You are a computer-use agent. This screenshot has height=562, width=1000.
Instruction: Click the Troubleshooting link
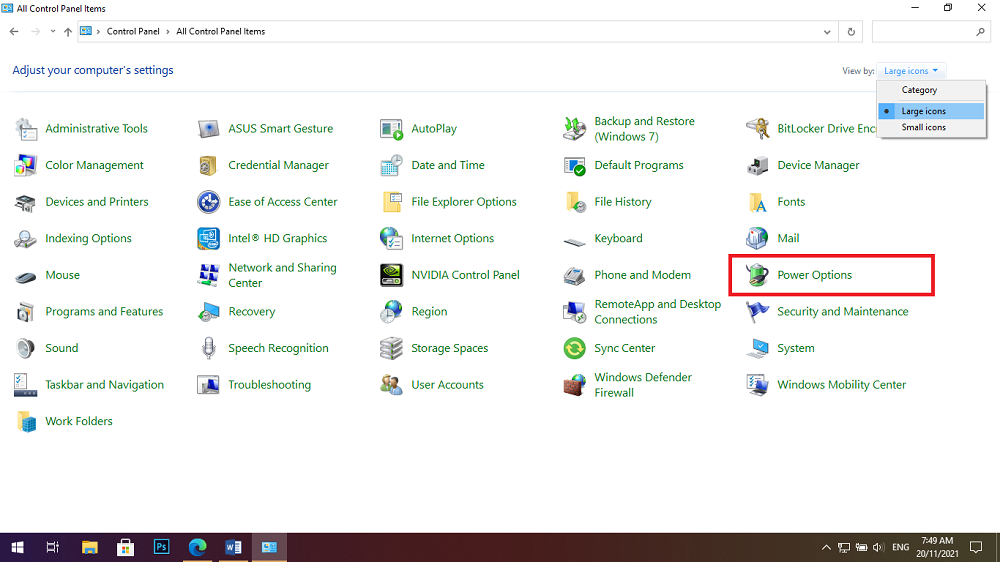pos(269,385)
